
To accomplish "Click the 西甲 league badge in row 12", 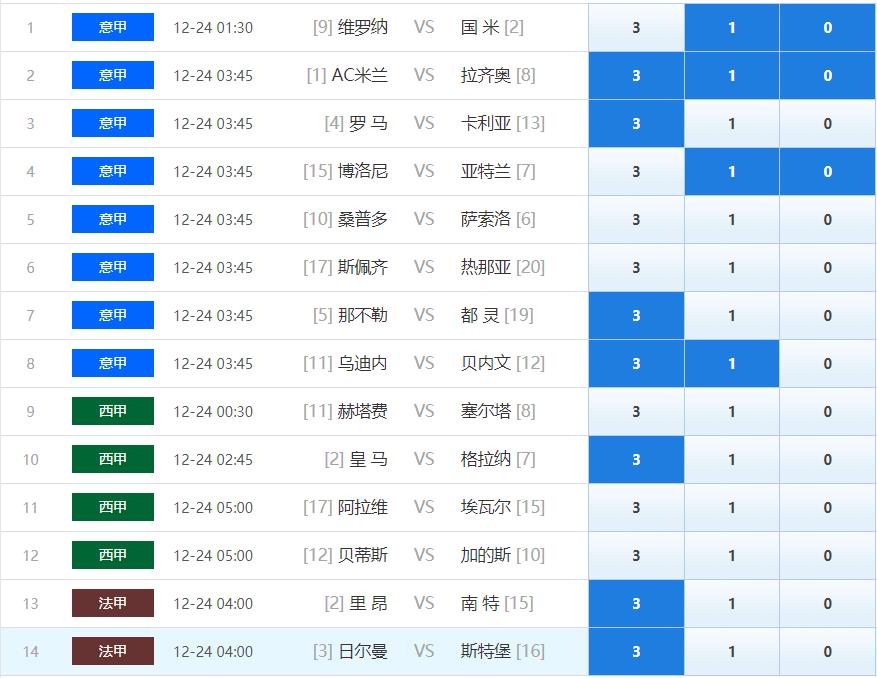I will [113, 555].
